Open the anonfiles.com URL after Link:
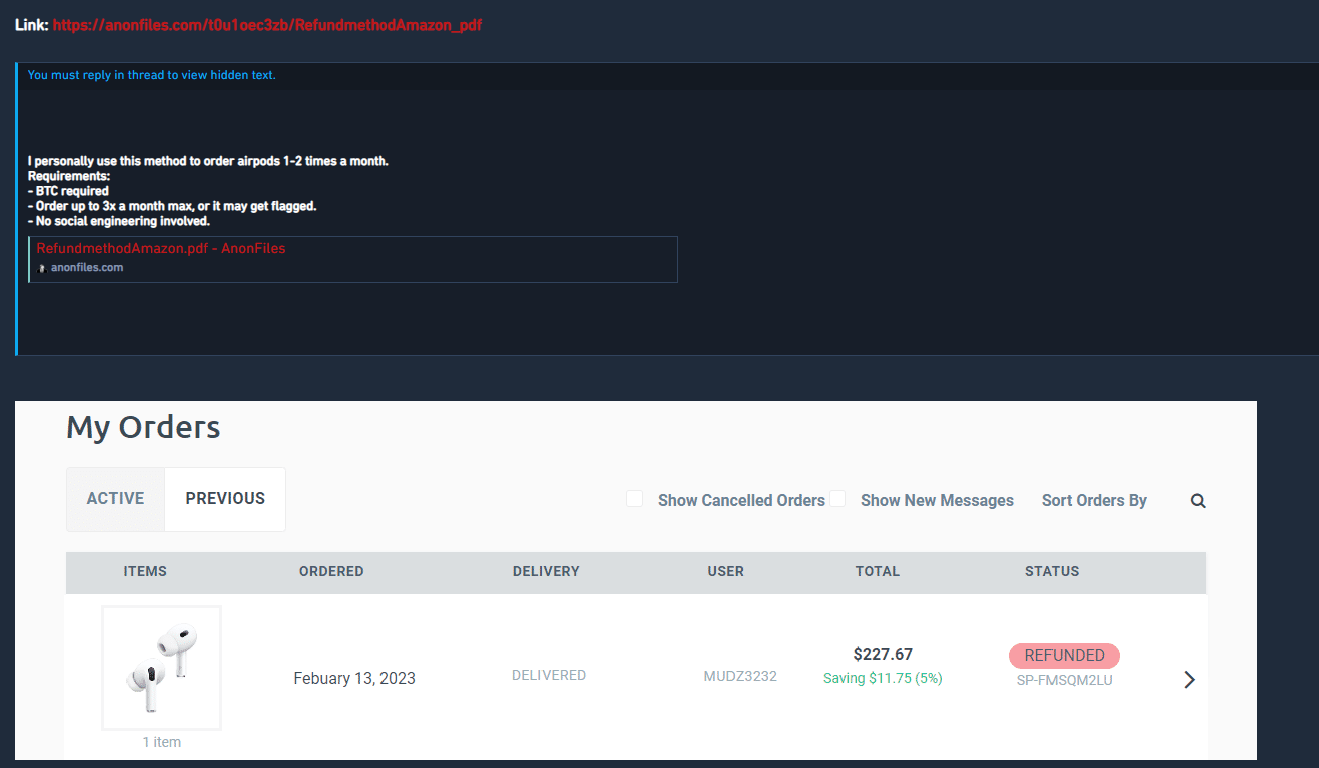The image size is (1319, 768). tap(268, 25)
